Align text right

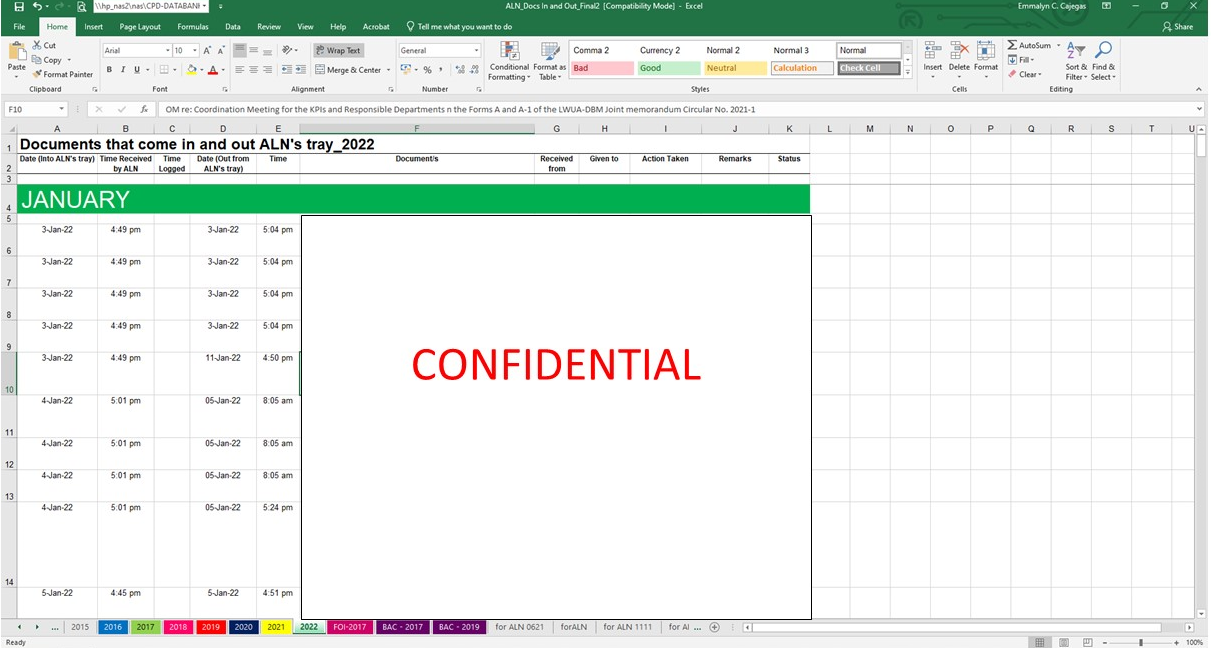[267, 70]
